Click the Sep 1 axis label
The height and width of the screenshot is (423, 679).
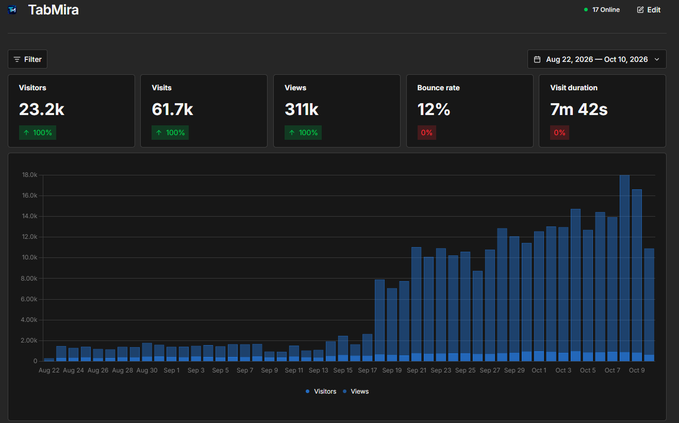click(x=171, y=370)
